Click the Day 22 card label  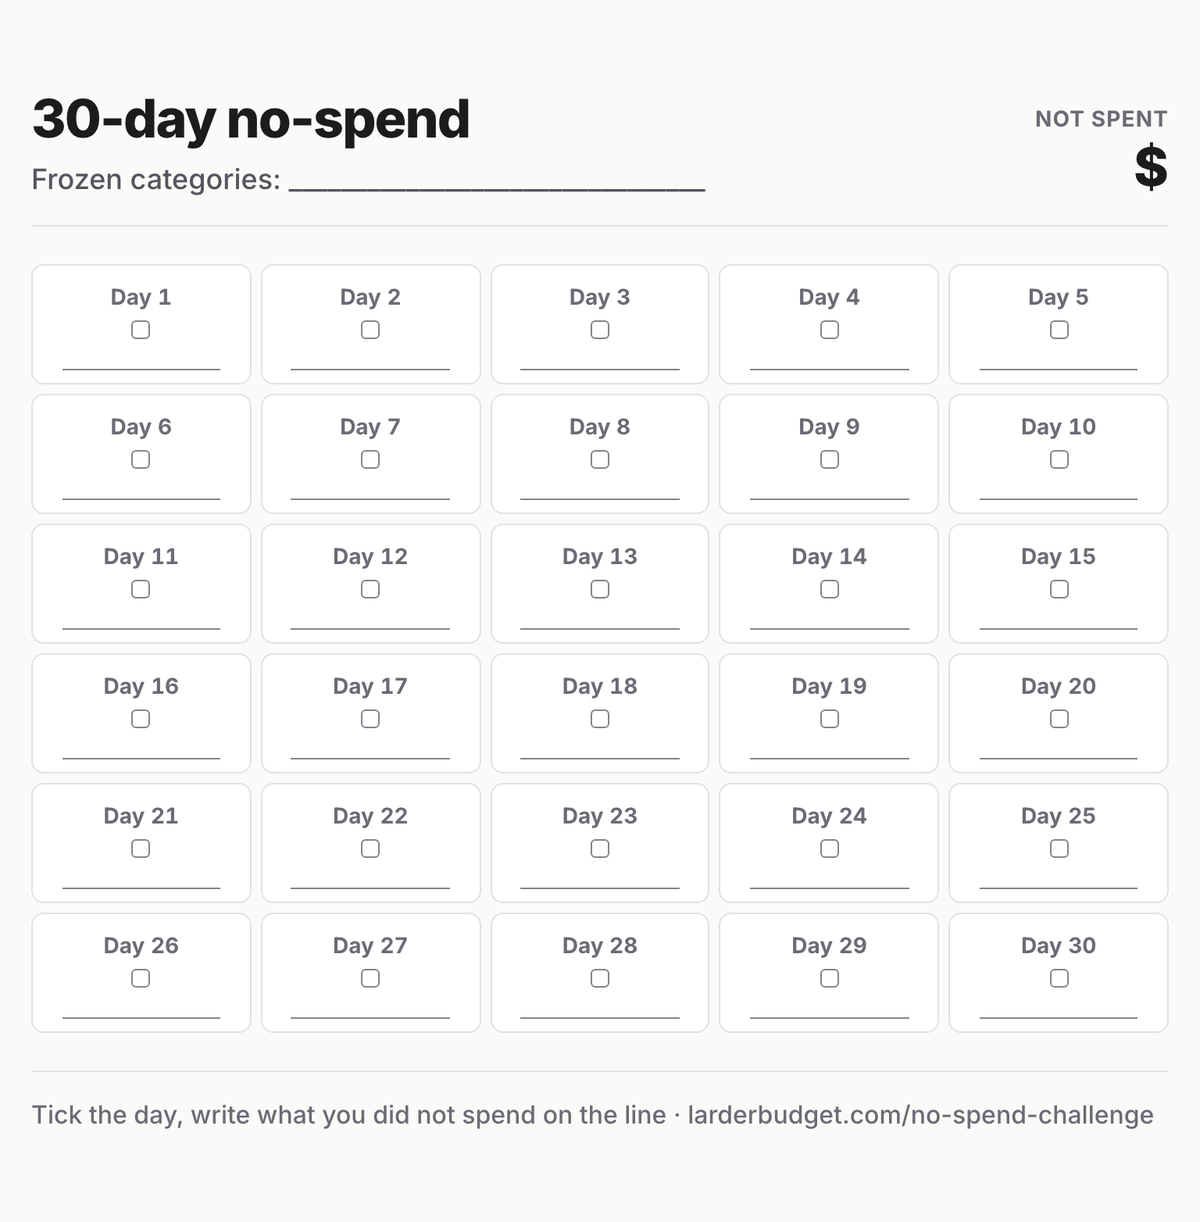click(370, 816)
